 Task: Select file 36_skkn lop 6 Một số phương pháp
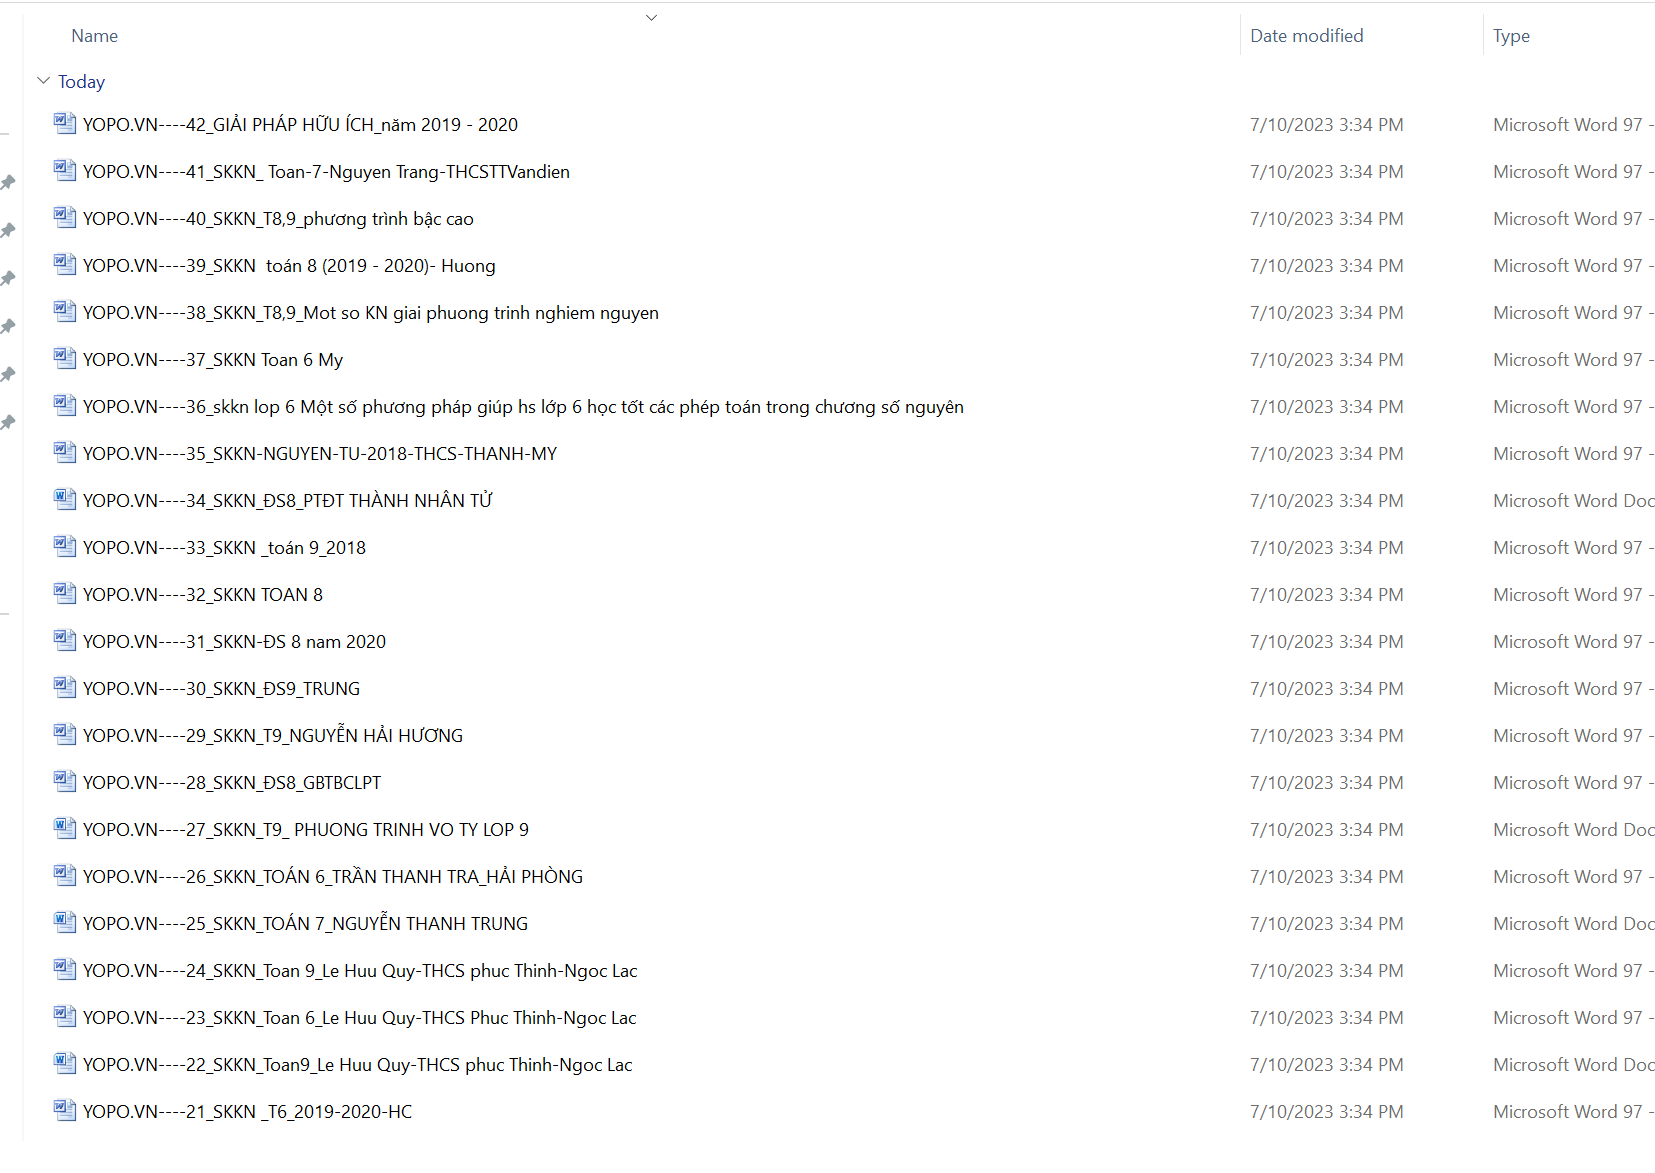pos(523,407)
